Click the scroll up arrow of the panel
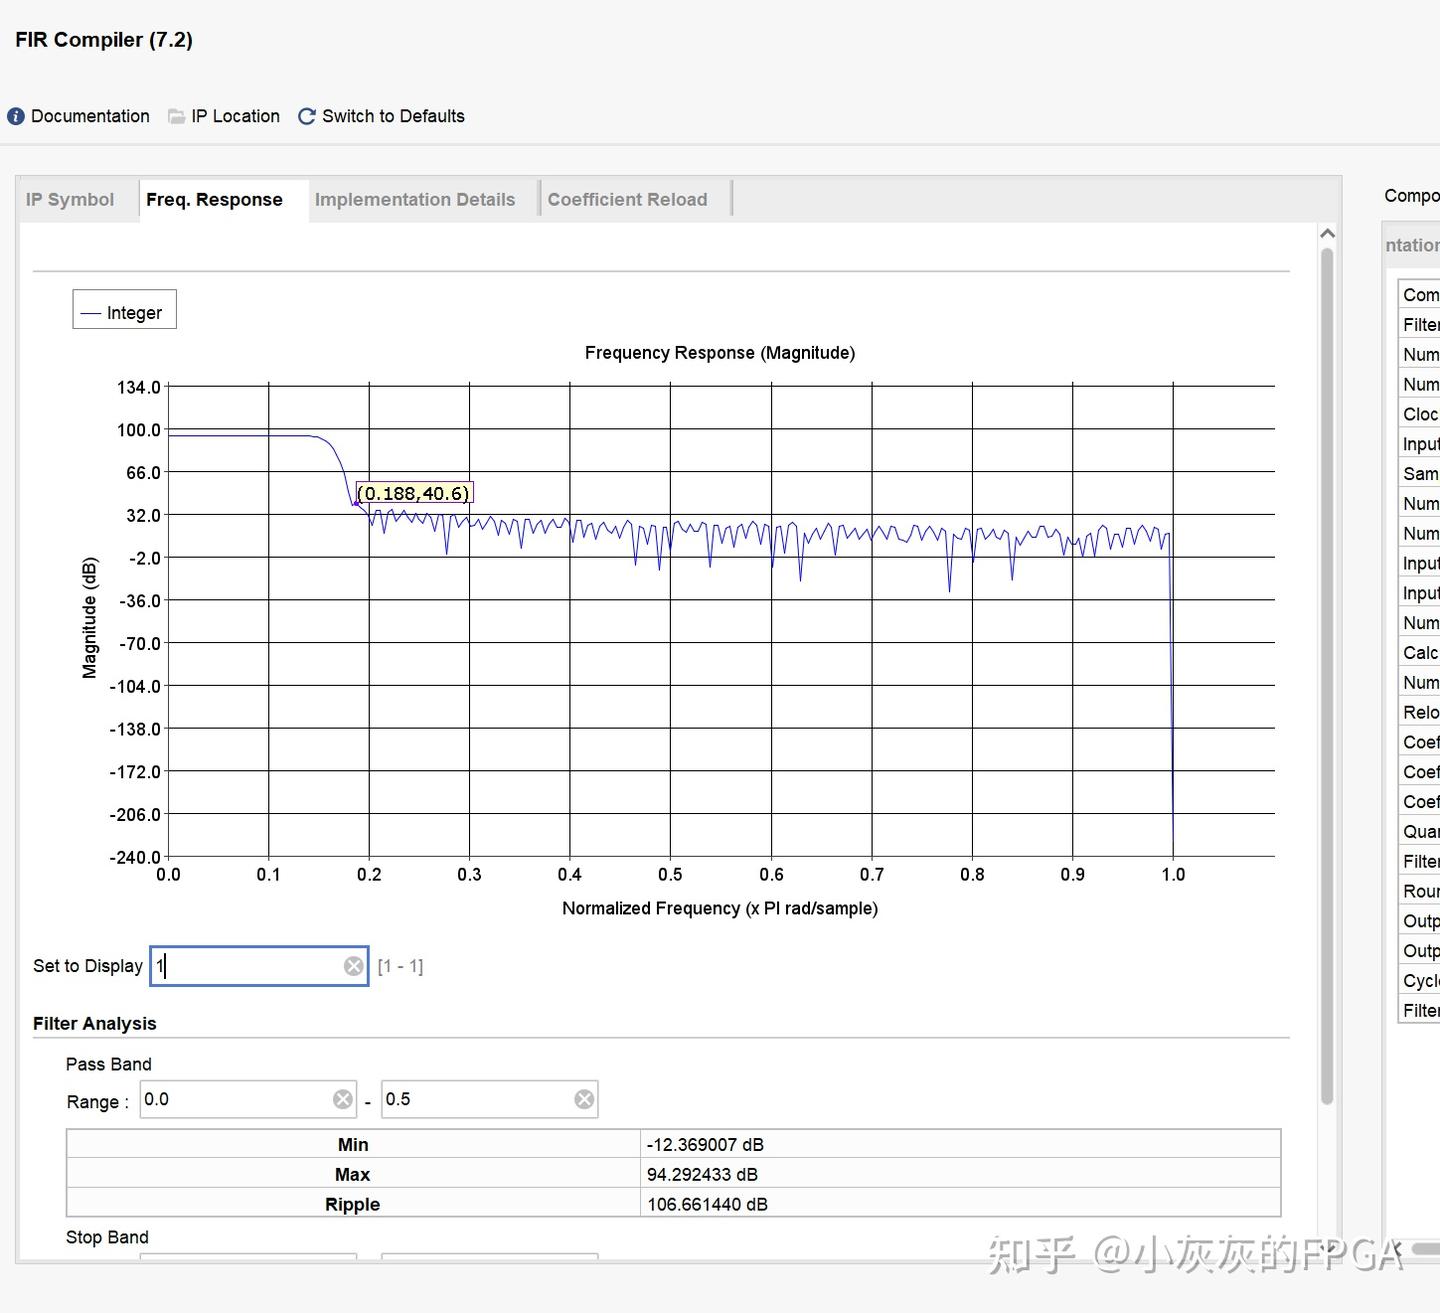 pyautogui.click(x=1328, y=234)
